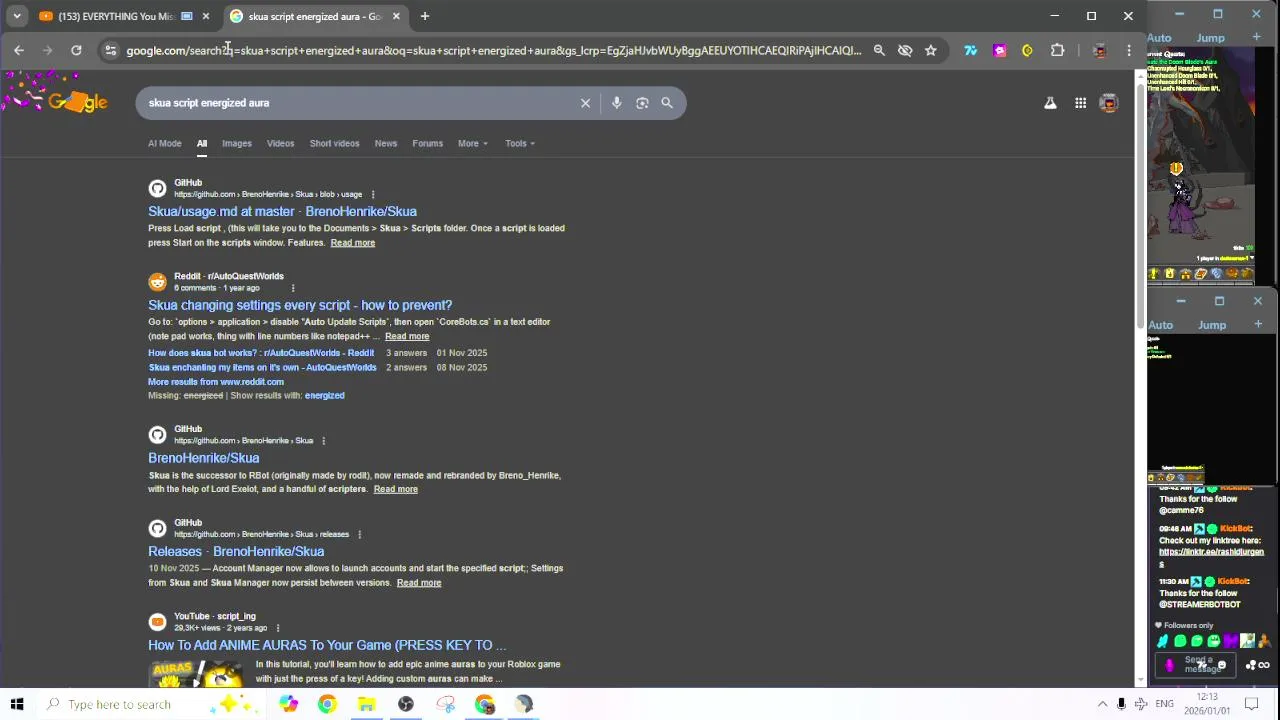Reload the current page

click(76, 50)
